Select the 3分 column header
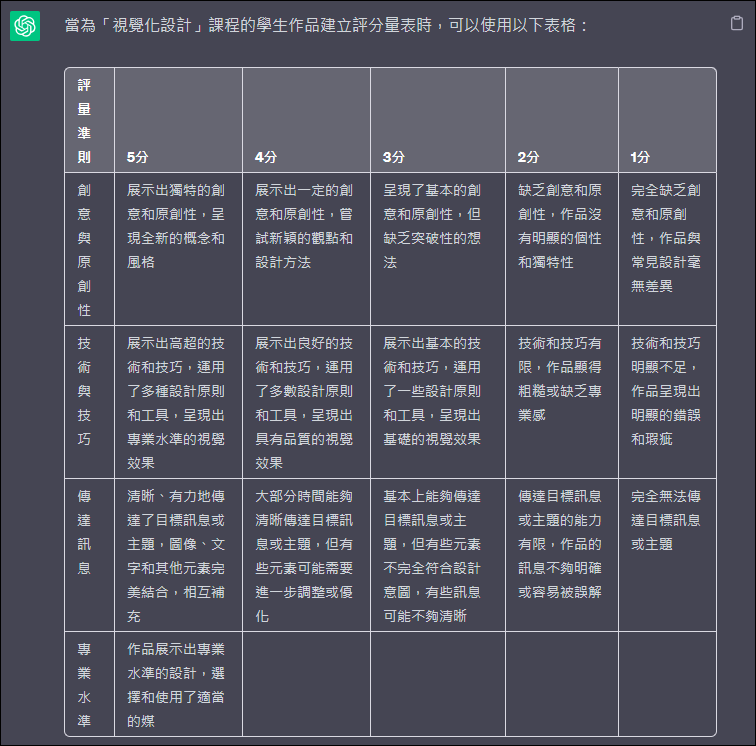This screenshot has width=756, height=746. pos(438,120)
